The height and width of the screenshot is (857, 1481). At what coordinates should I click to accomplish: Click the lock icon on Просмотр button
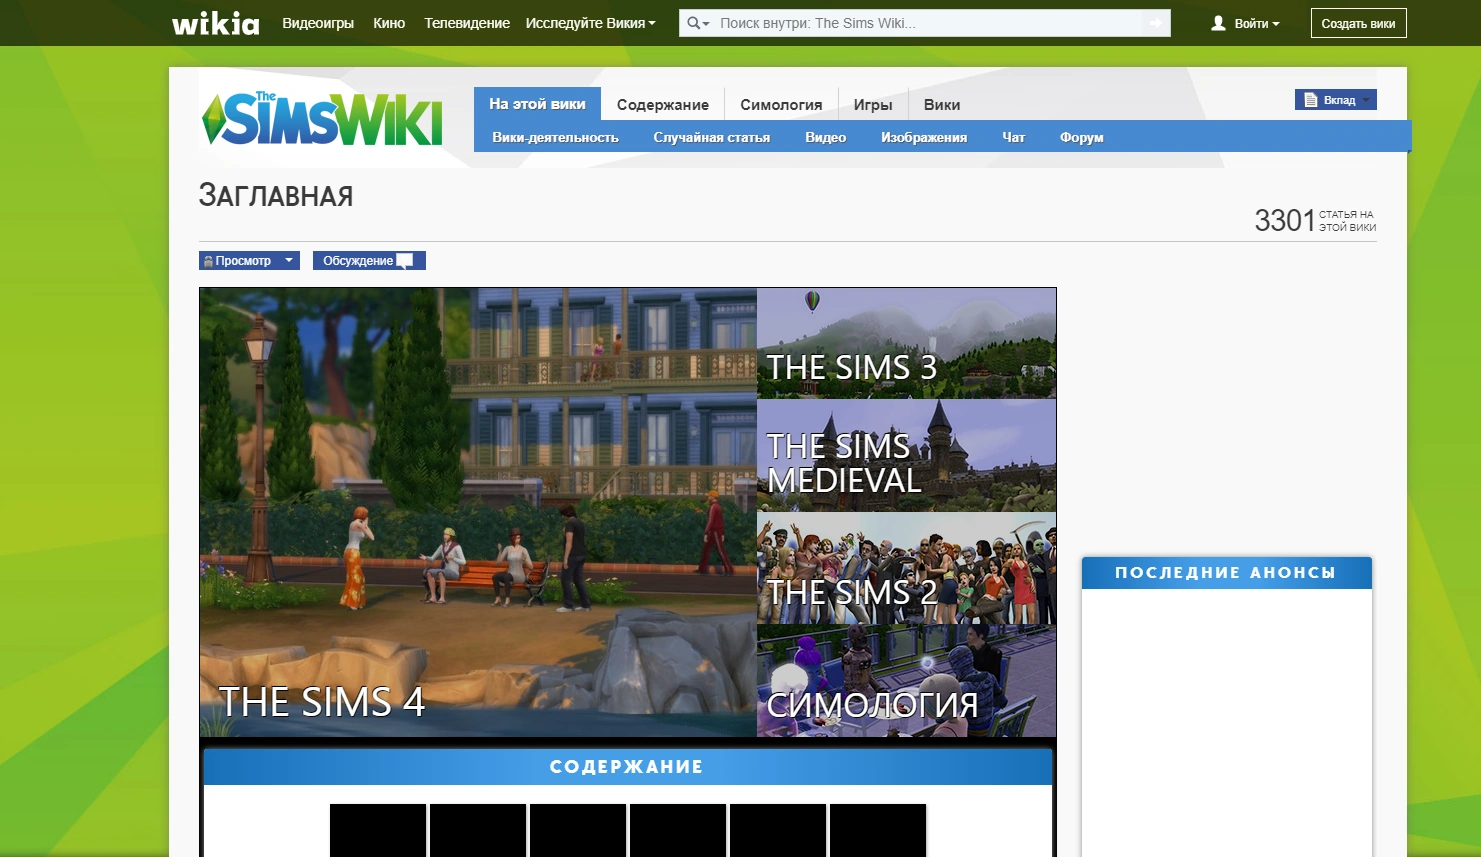[208, 261]
